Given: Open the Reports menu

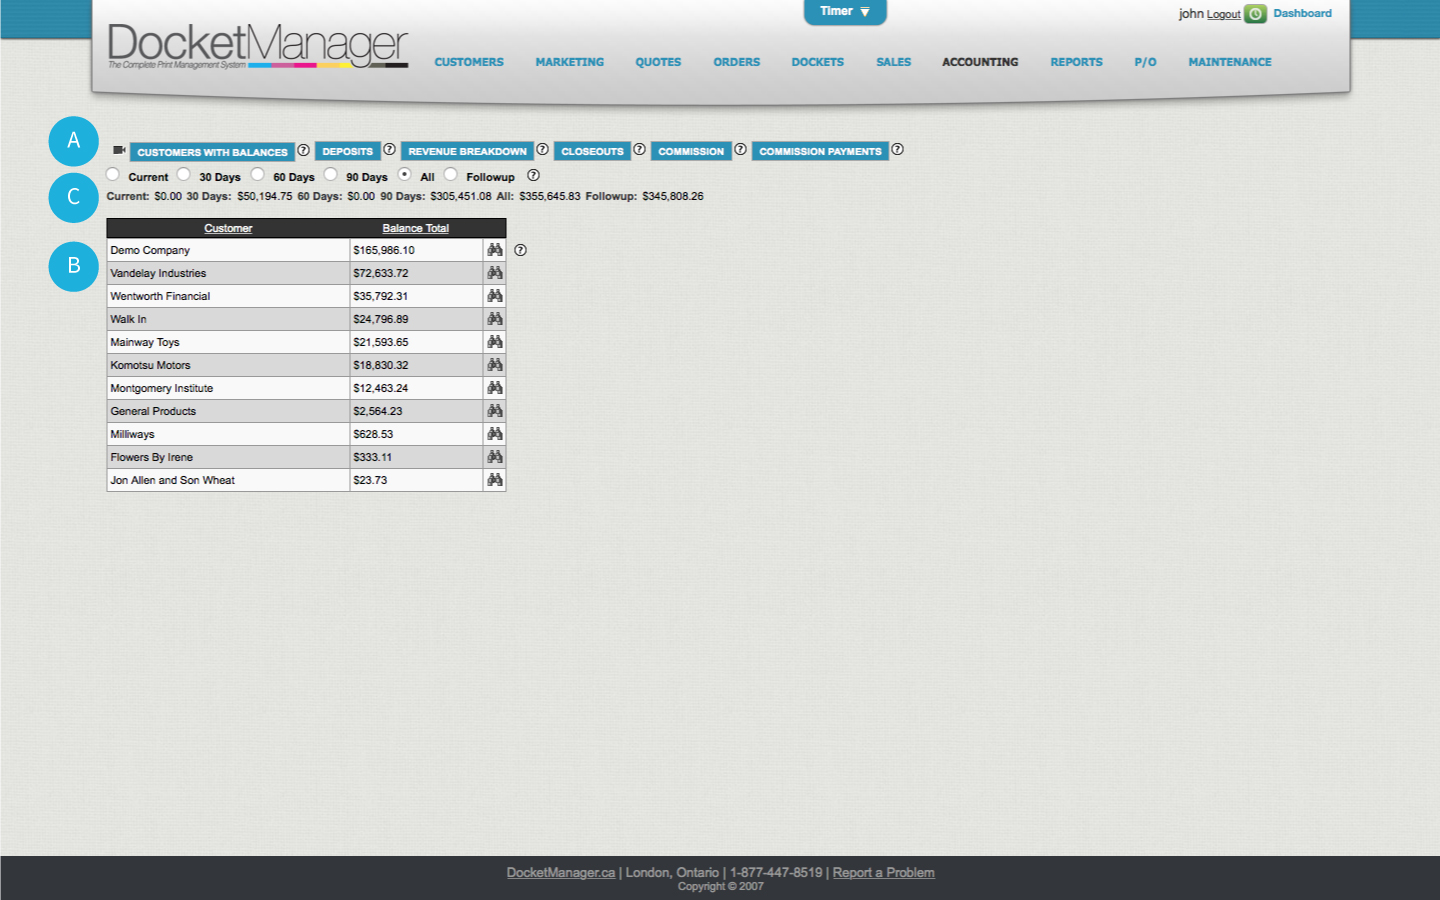Looking at the screenshot, I should coord(1076,62).
